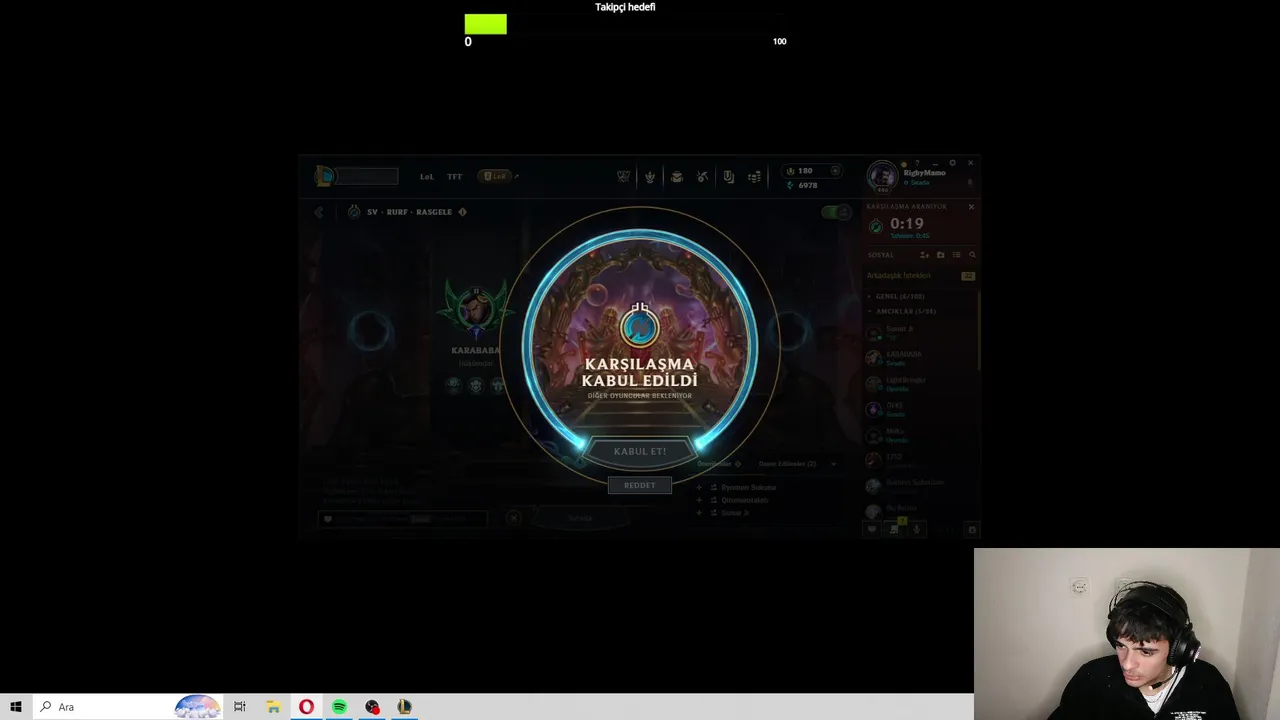Open Task View on the taskbar

(x=240, y=707)
